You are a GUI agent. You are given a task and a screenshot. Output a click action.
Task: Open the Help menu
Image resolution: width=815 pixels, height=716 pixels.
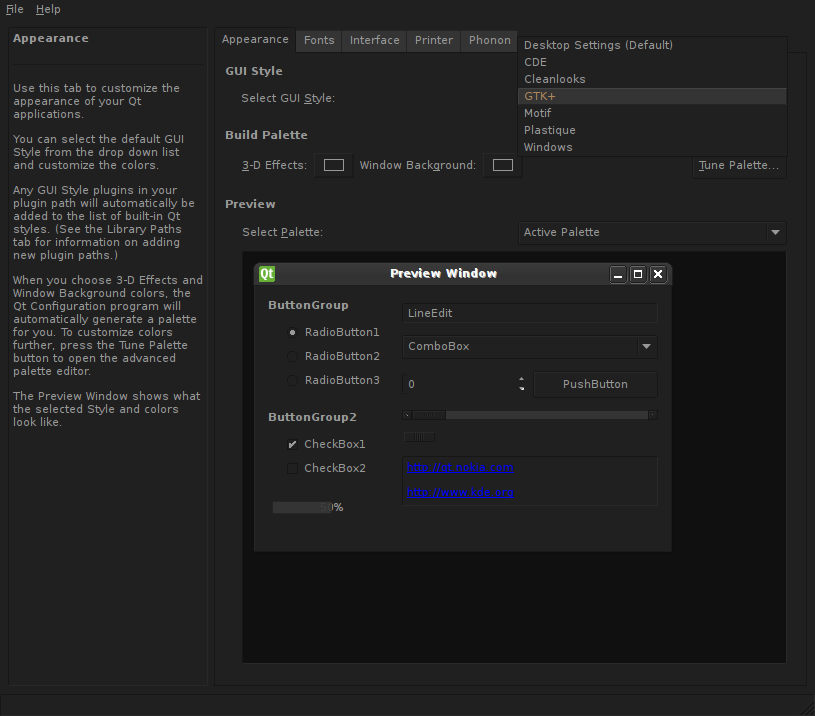(x=48, y=9)
